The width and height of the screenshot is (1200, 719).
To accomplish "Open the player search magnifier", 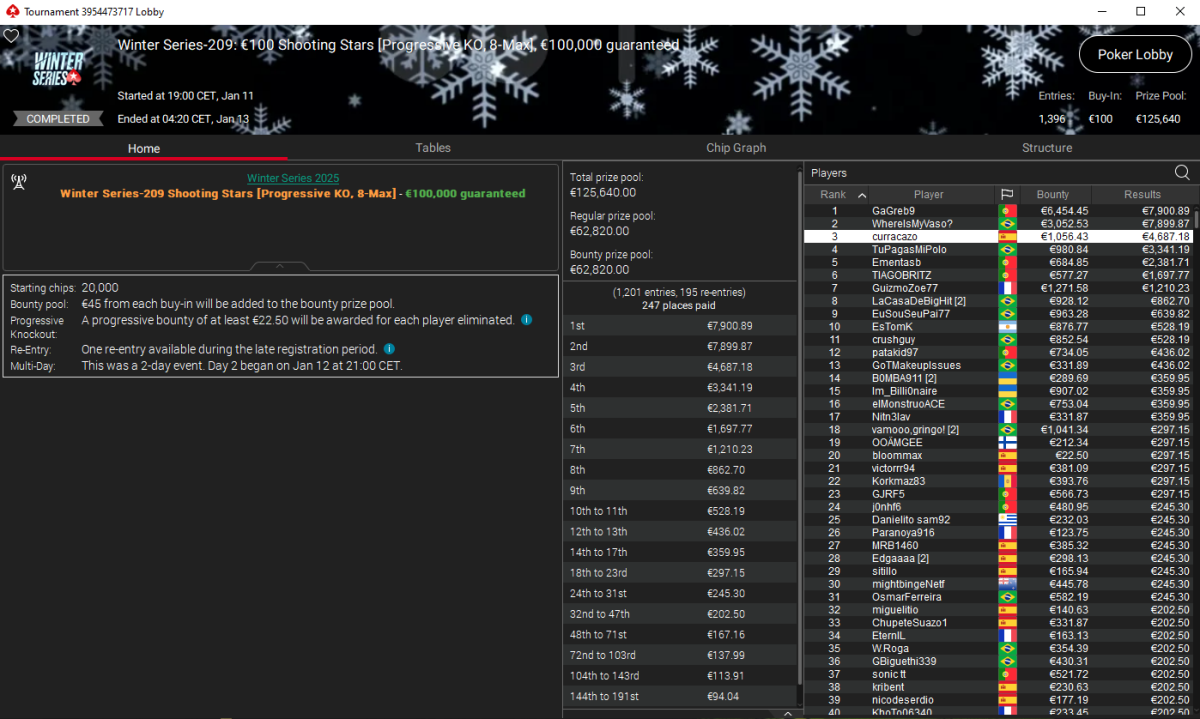I will point(1182,173).
